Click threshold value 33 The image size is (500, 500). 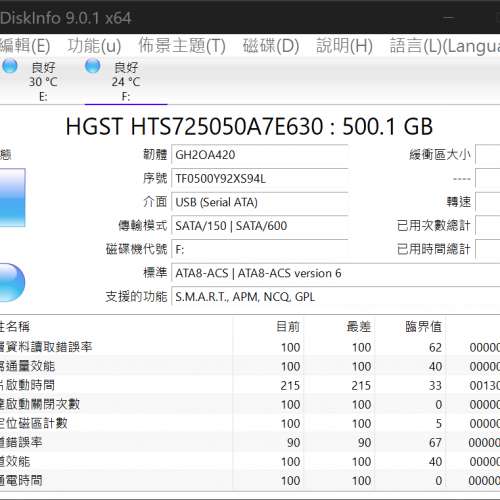tap(435, 386)
